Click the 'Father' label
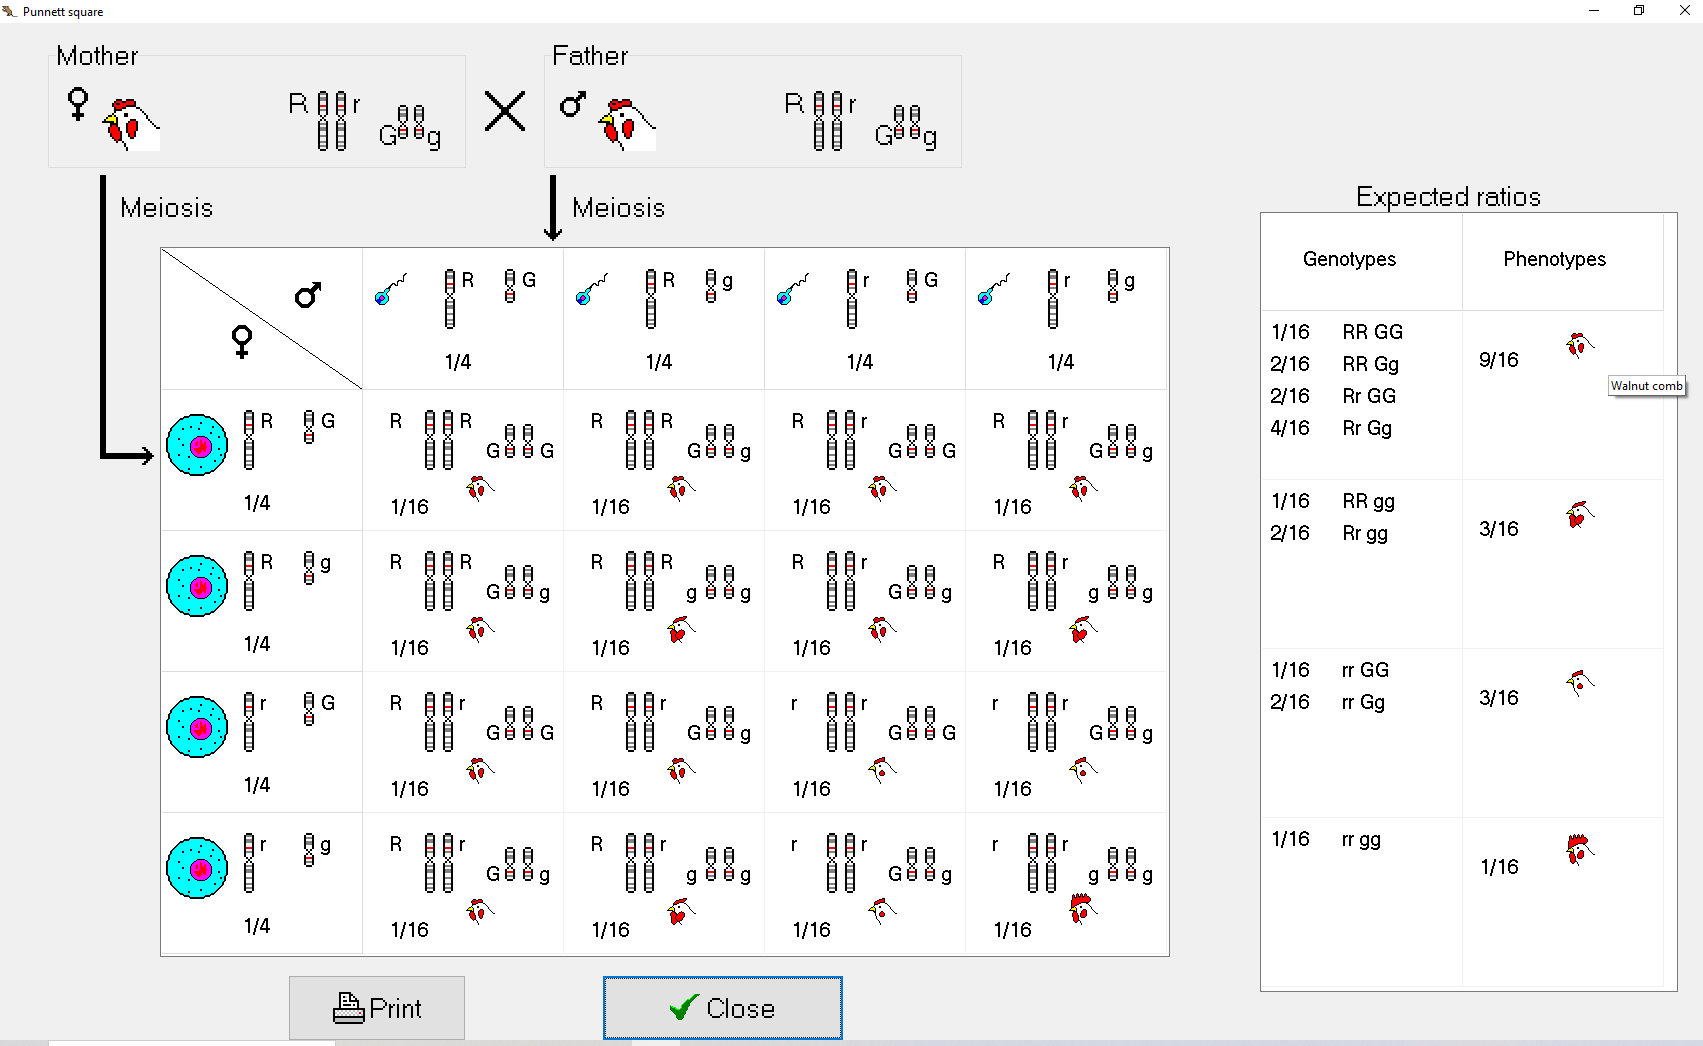 coord(590,56)
